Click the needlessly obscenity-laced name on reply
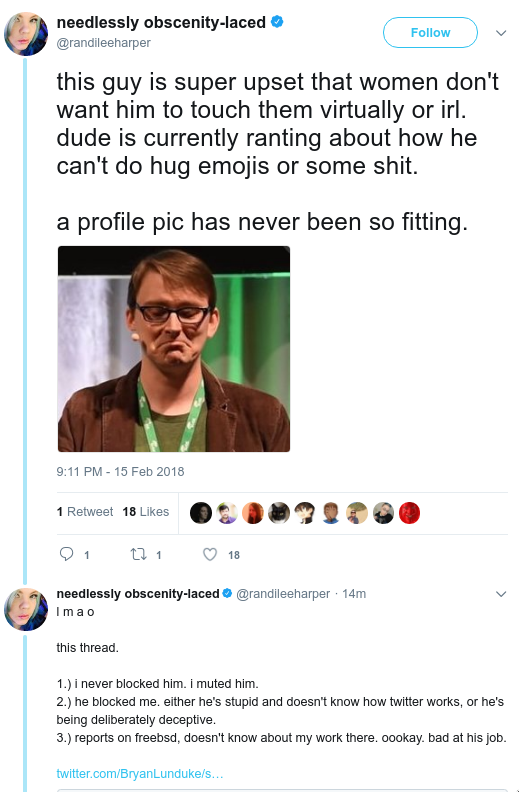 click(138, 593)
